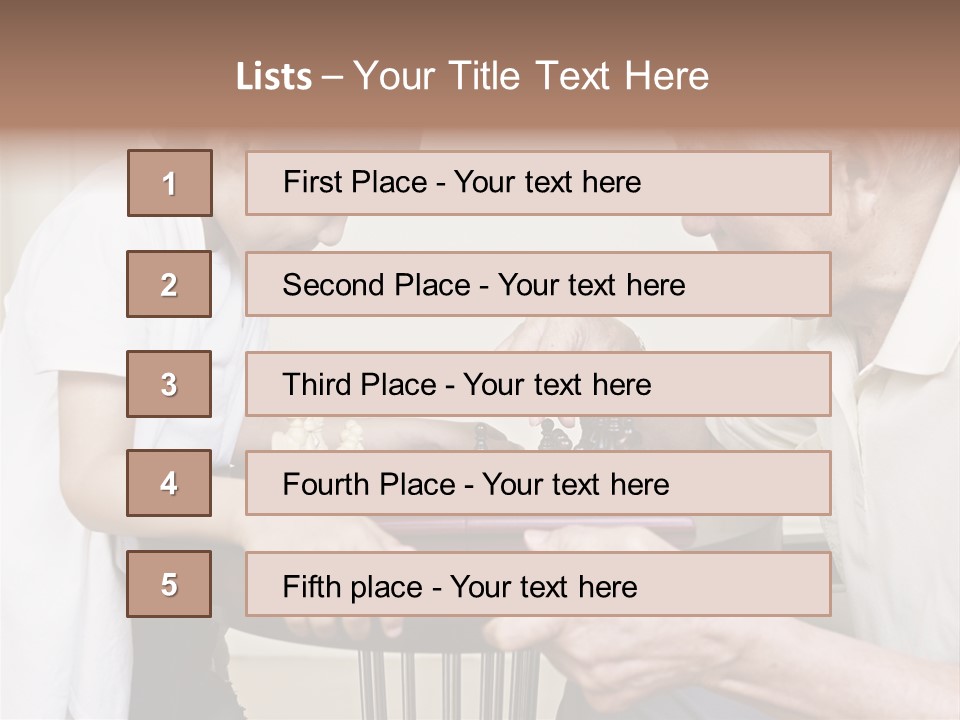Viewport: 960px width, 720px height.
Task: Click the number 1 box
Action: pos(170,183)
